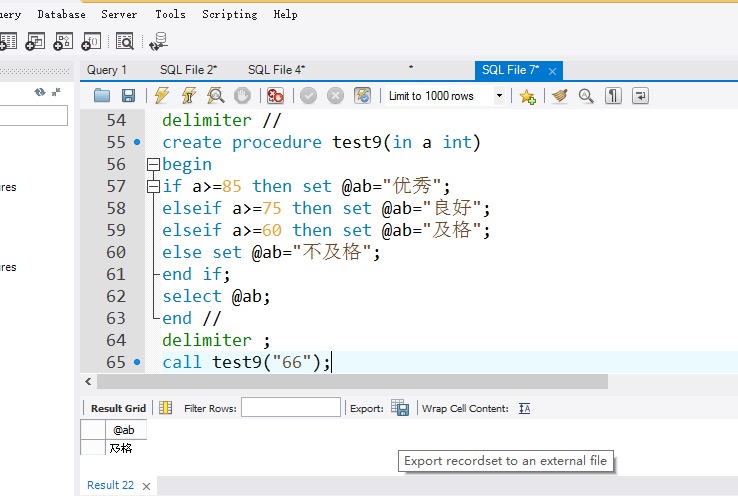The height and width of the screenshot is (496, 738).
Task: Switch to the SQL File 4* tab
Action: pyautogui.click(x=276, y=70)
